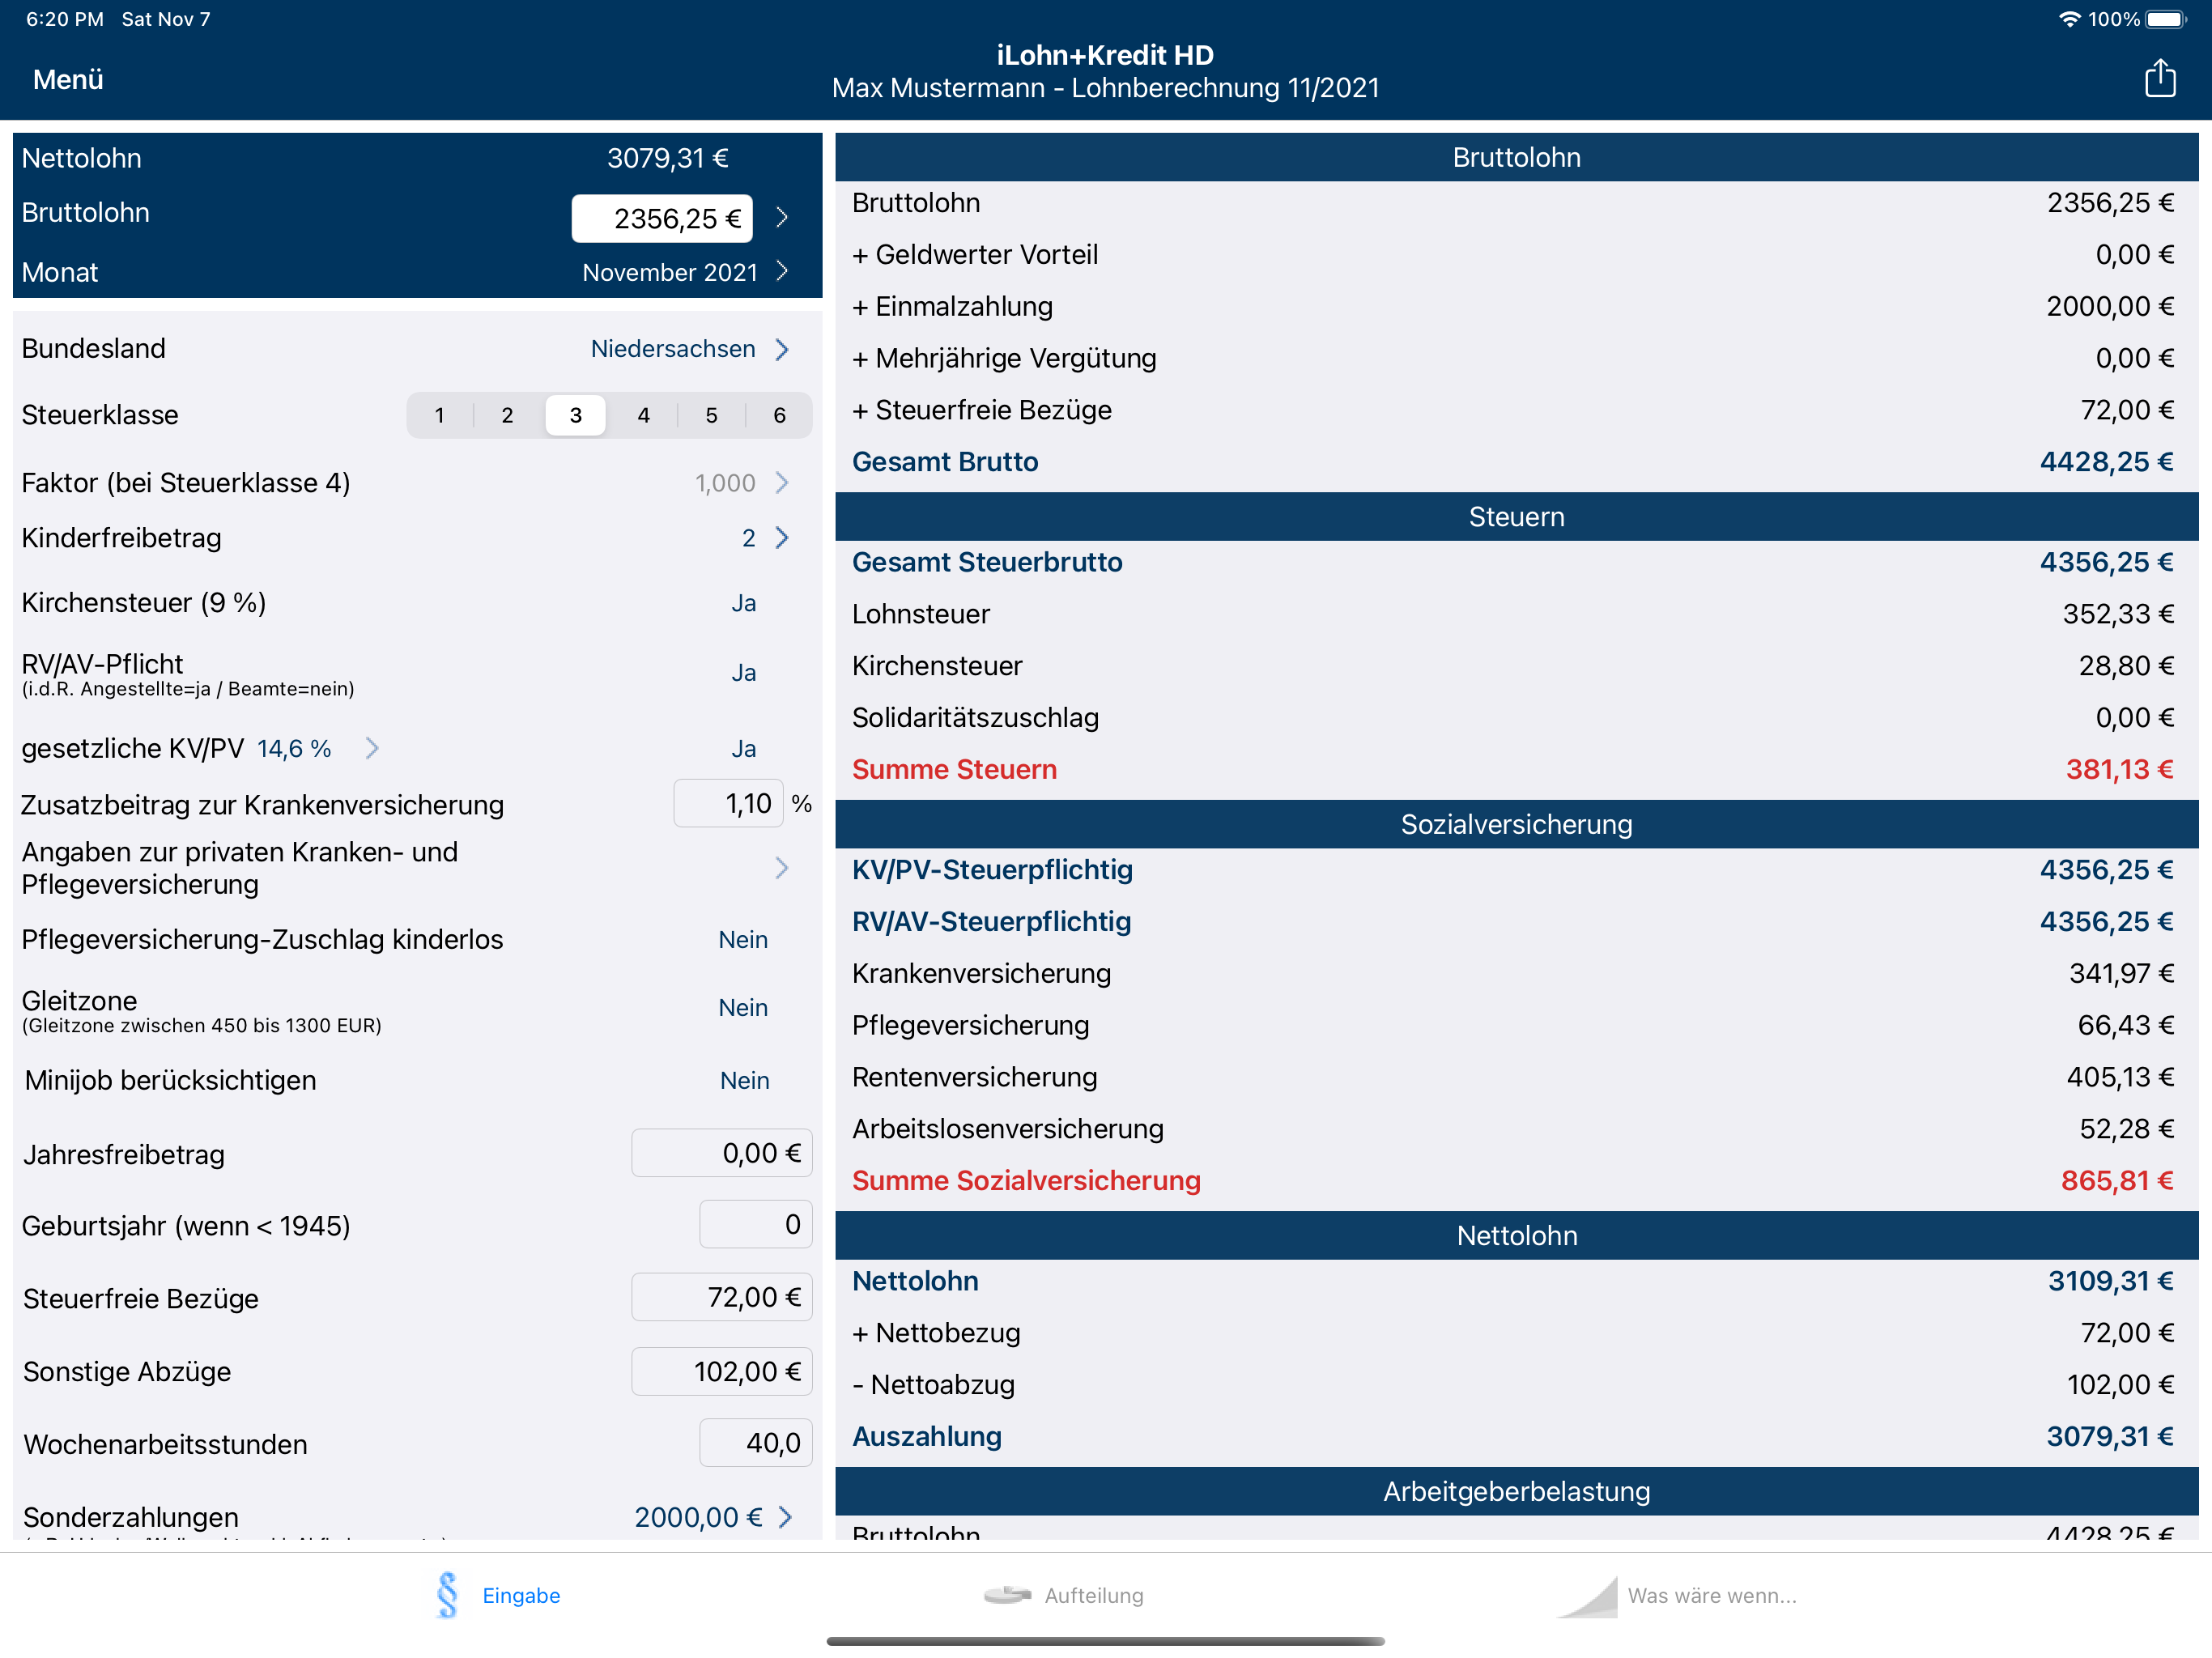Image resolution: width=2212 pixels, height=1658 pixels.
Task: Click the Rentenversicherung row label
Action: (974, 1077)
